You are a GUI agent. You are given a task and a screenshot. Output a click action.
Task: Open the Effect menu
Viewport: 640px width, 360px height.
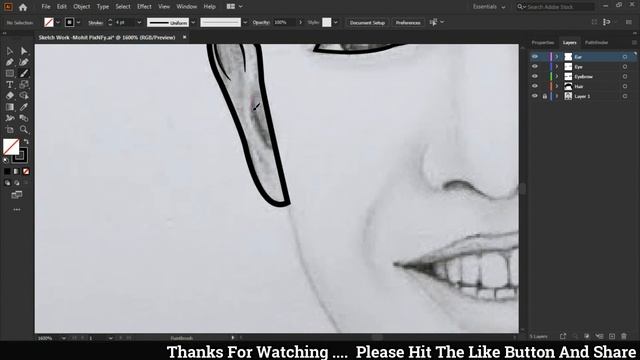pyautogui.click(x=144, y=7)
